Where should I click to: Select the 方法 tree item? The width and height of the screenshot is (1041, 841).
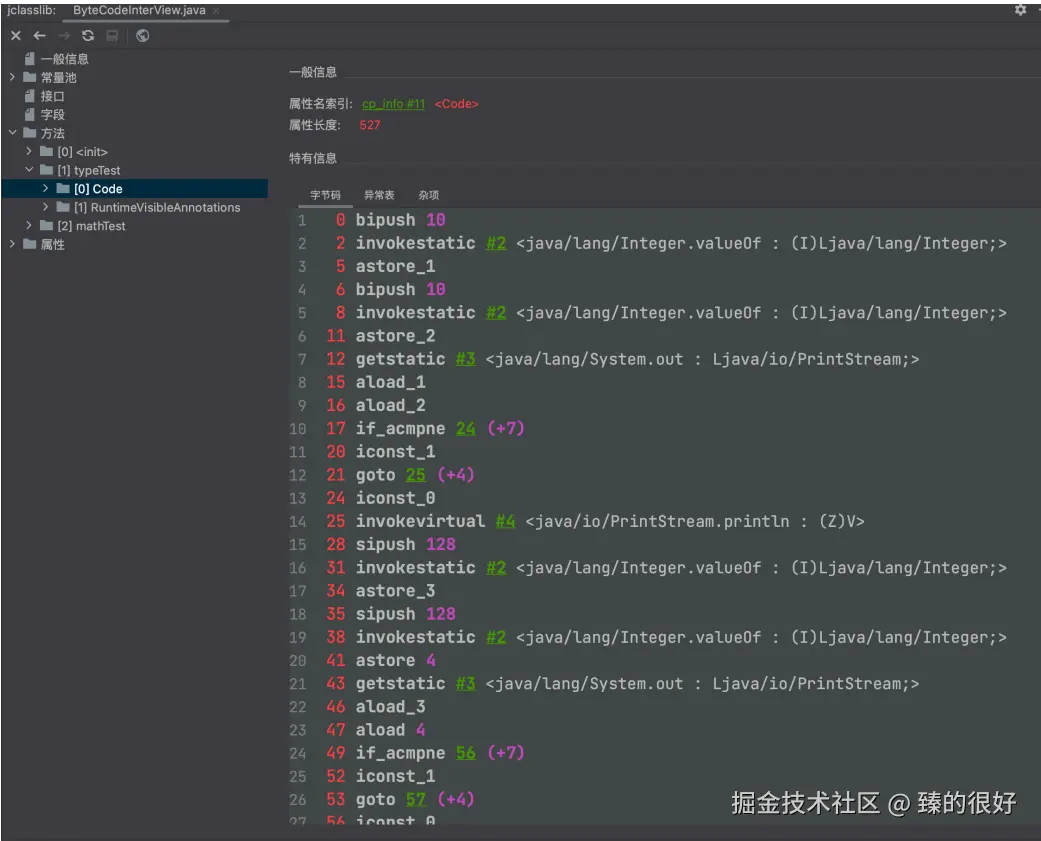click(x=52, y=133)
